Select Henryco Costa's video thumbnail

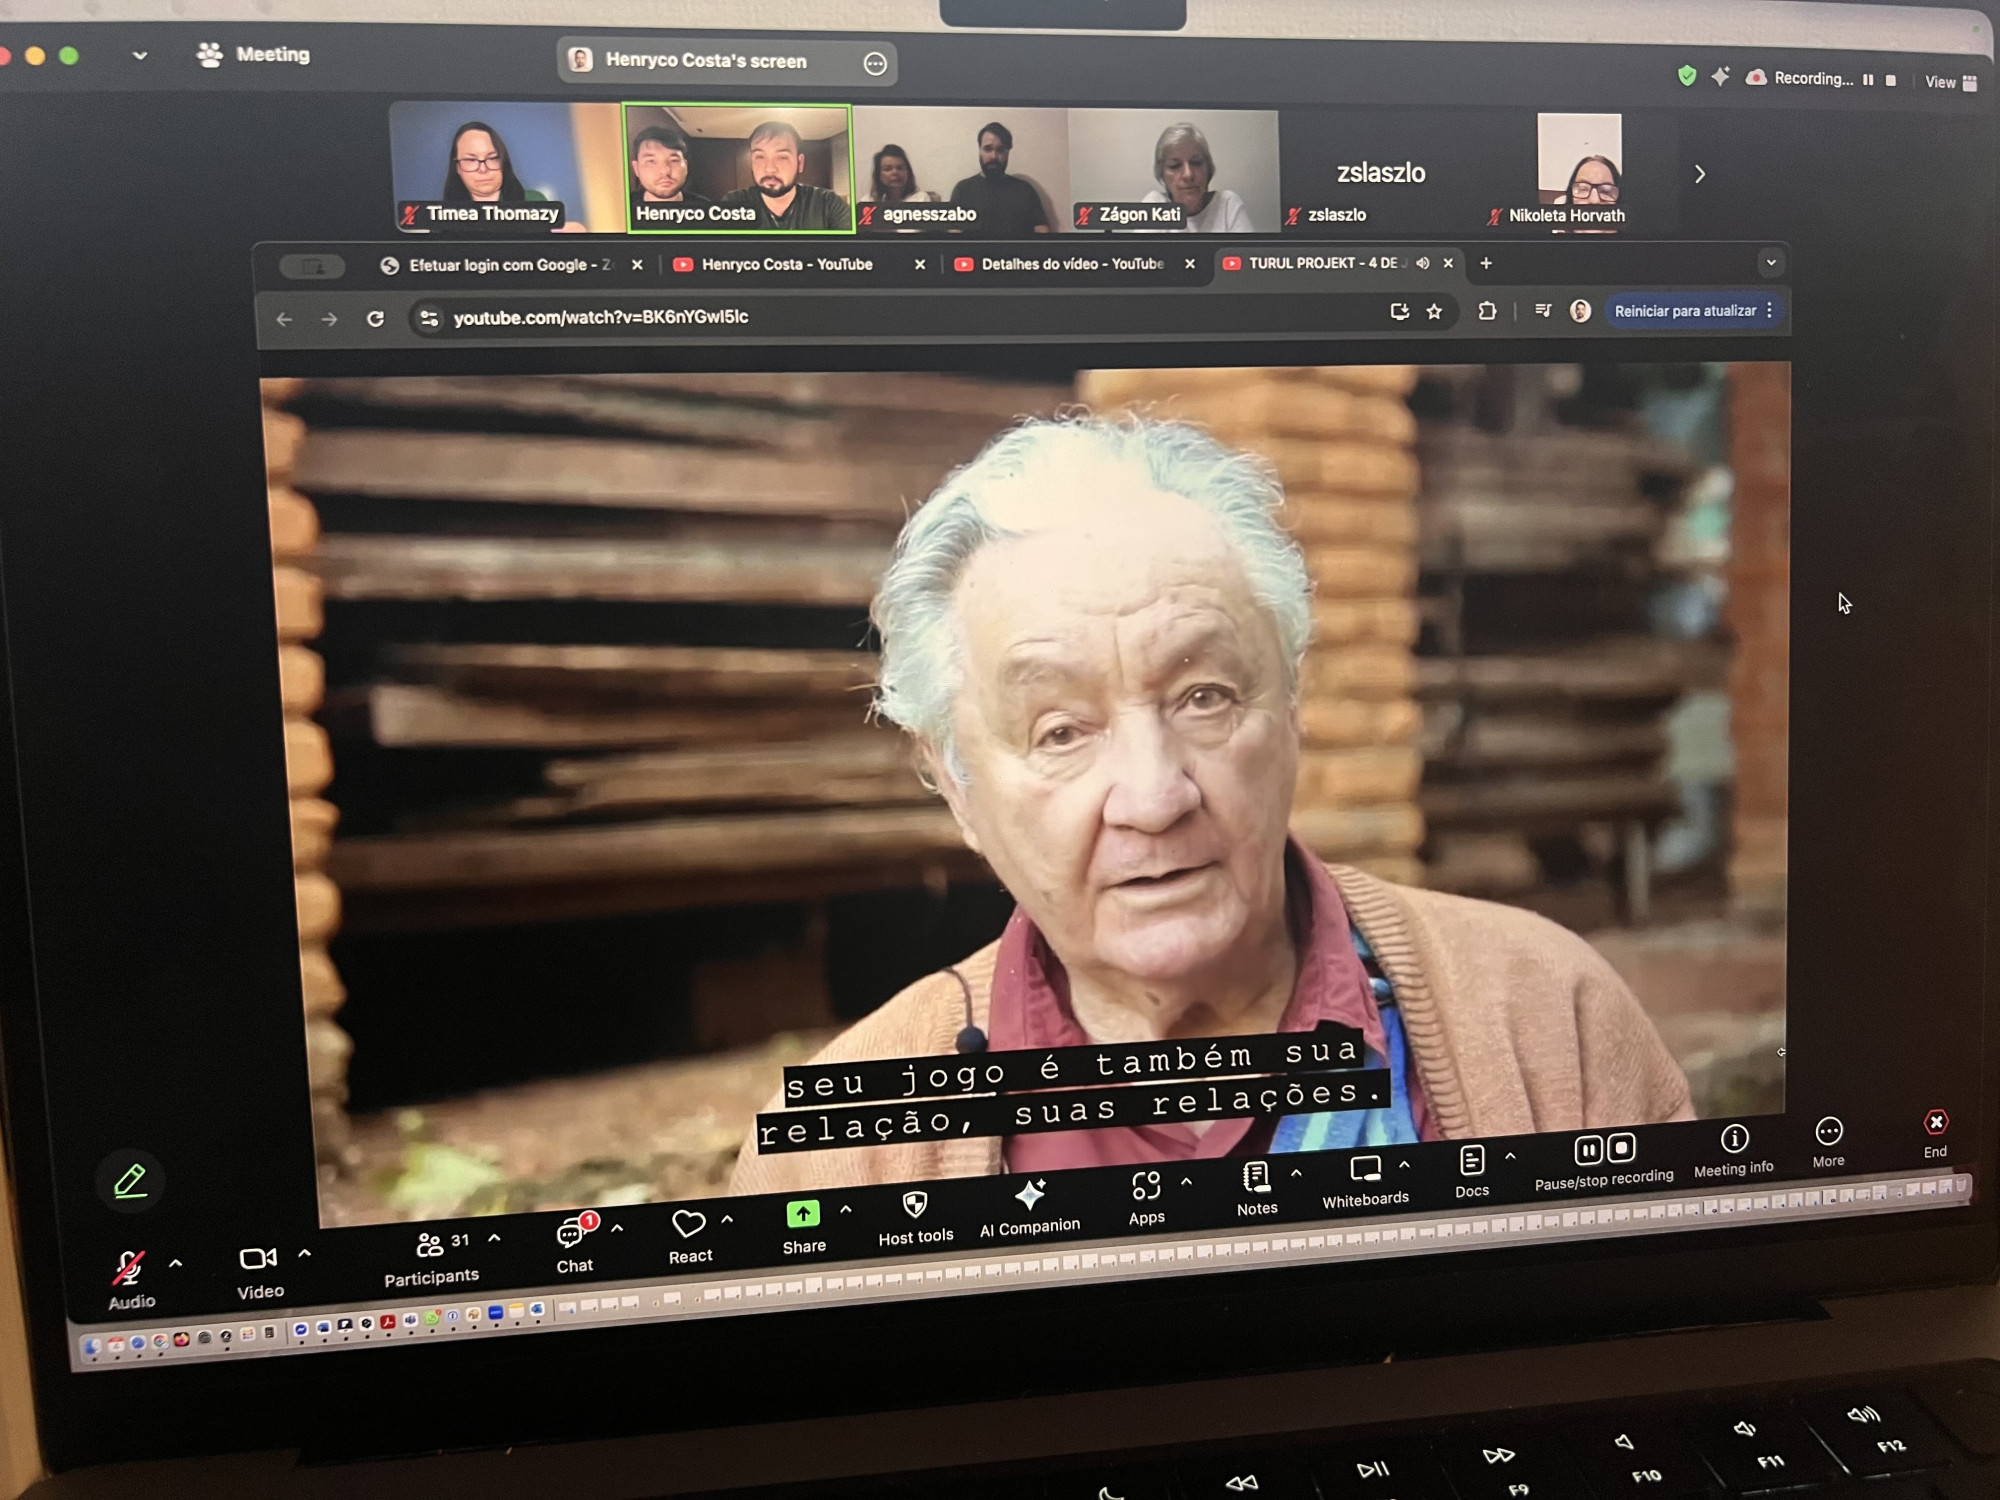coord(738,168)
